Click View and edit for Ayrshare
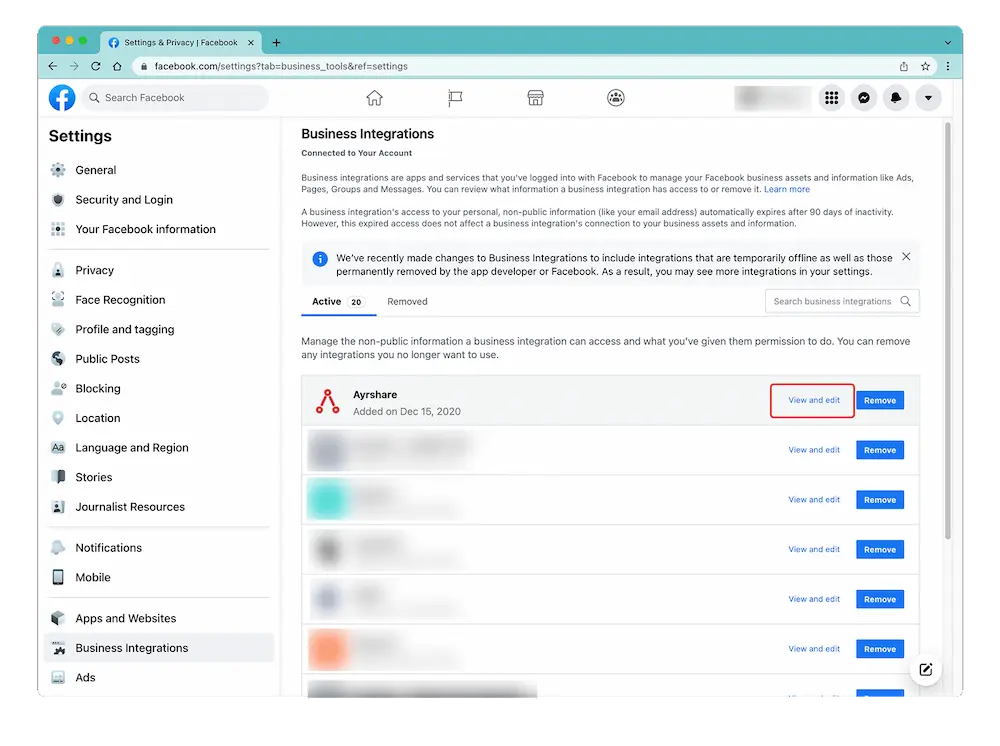The width and height of the screenshot is (1000, 746). 813,400
